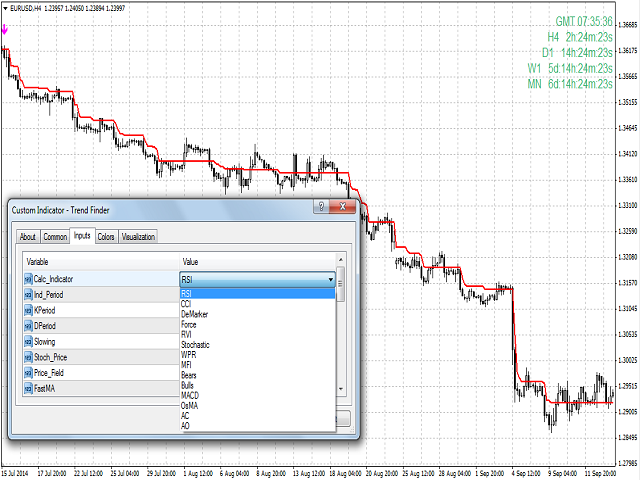
Task: Open the Common tab
Action: click(55, 237)
